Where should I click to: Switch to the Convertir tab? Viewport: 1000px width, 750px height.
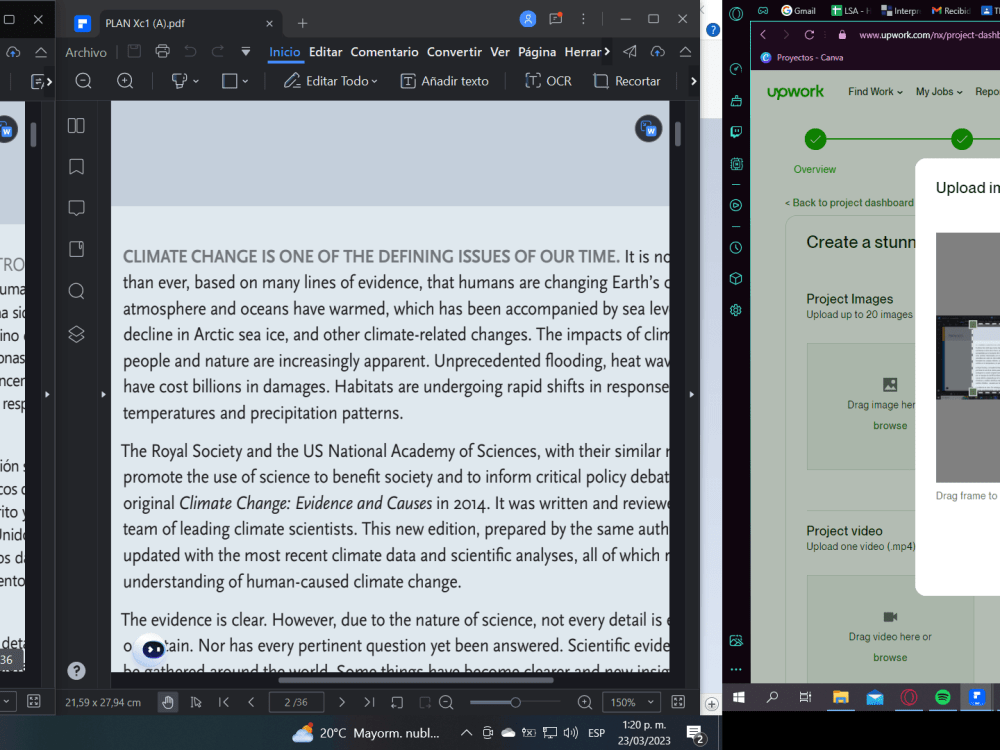click(x=454, y=52)
